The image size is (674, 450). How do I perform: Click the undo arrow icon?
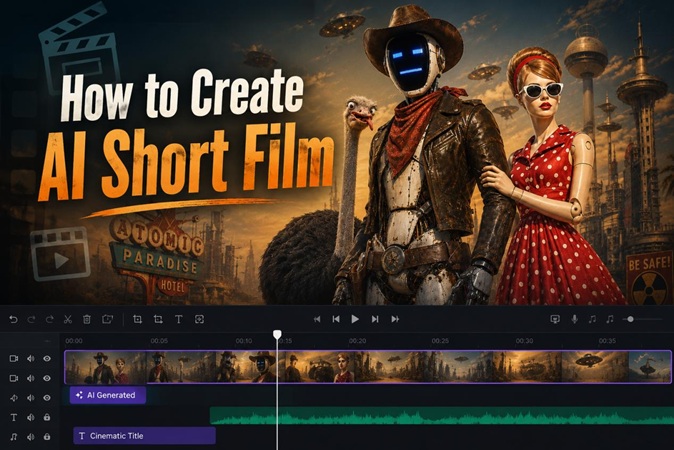(13, 319)
